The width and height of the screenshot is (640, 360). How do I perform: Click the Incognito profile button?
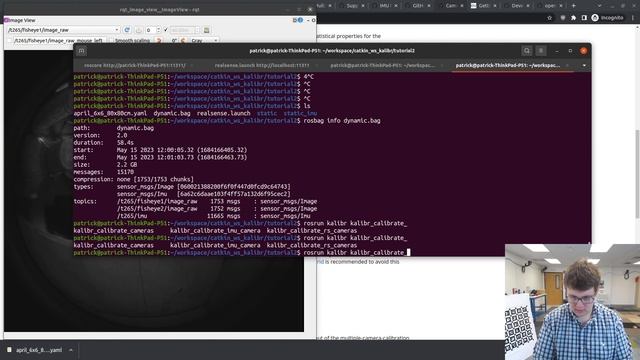tap(607, 18)
